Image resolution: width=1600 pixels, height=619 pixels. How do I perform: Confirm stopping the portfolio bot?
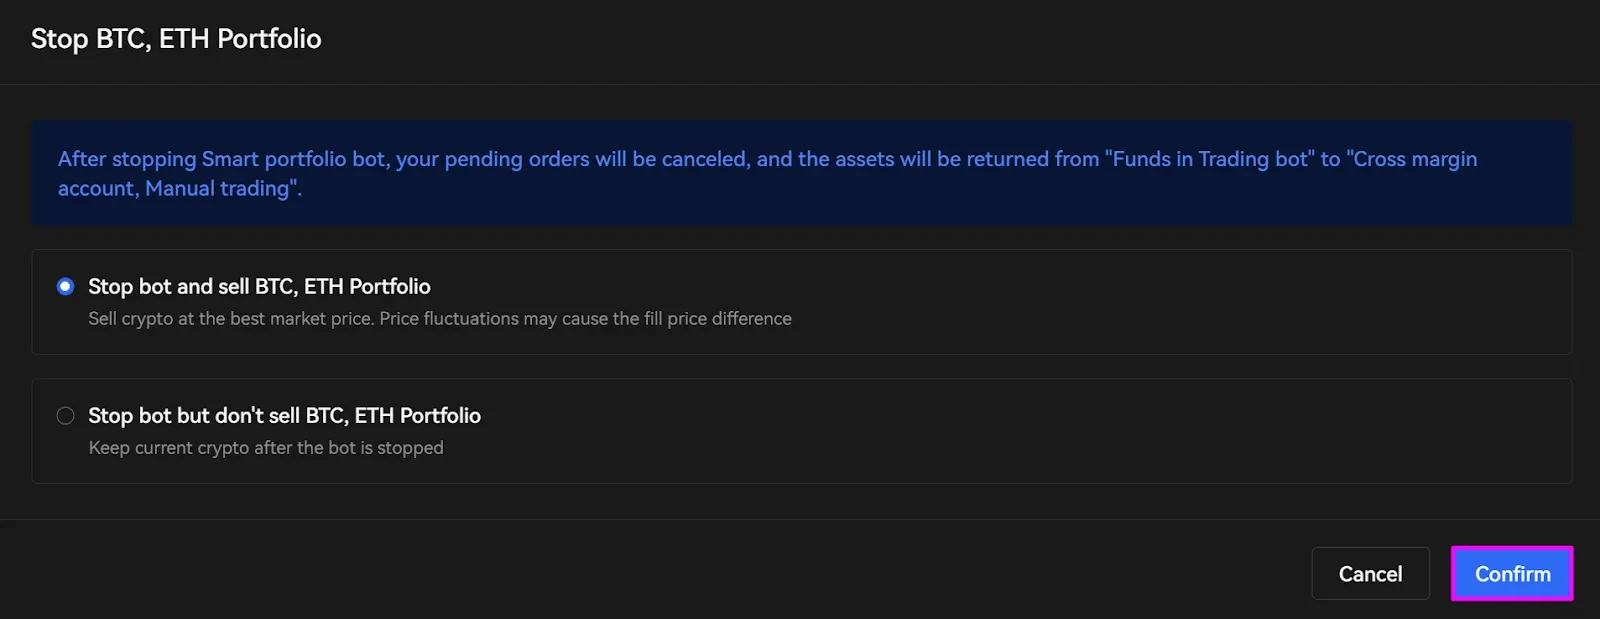(x=1512, y=574)
